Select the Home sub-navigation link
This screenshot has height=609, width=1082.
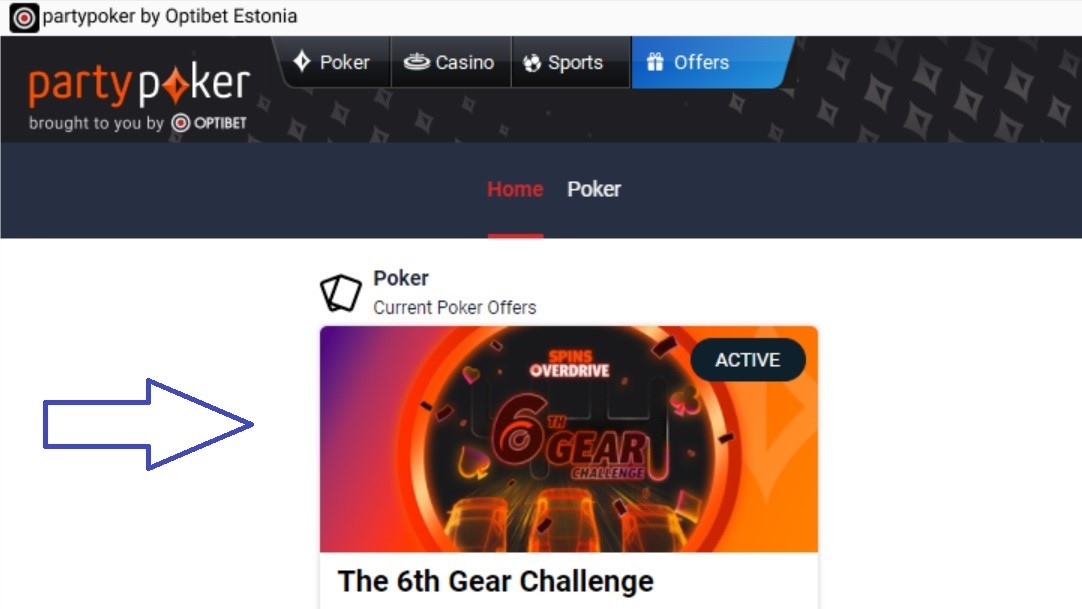pos(515,189)
